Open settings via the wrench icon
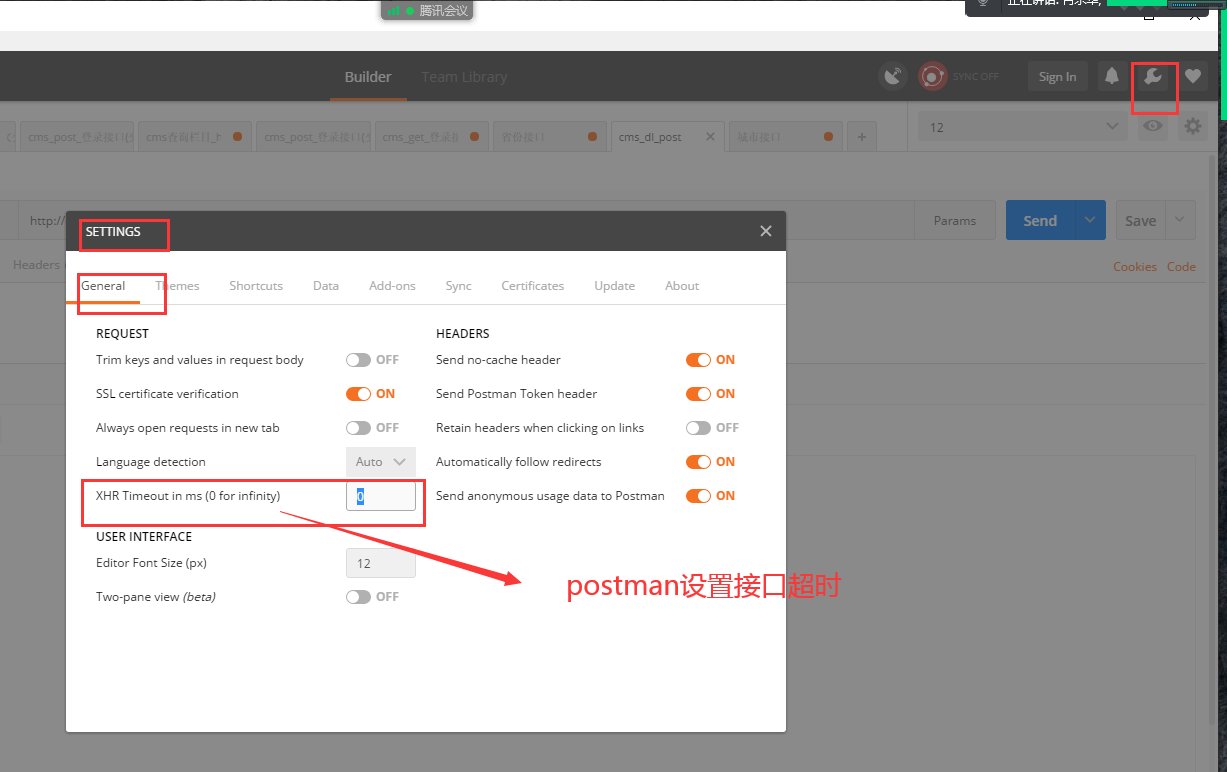 [x=1153, y=77]
